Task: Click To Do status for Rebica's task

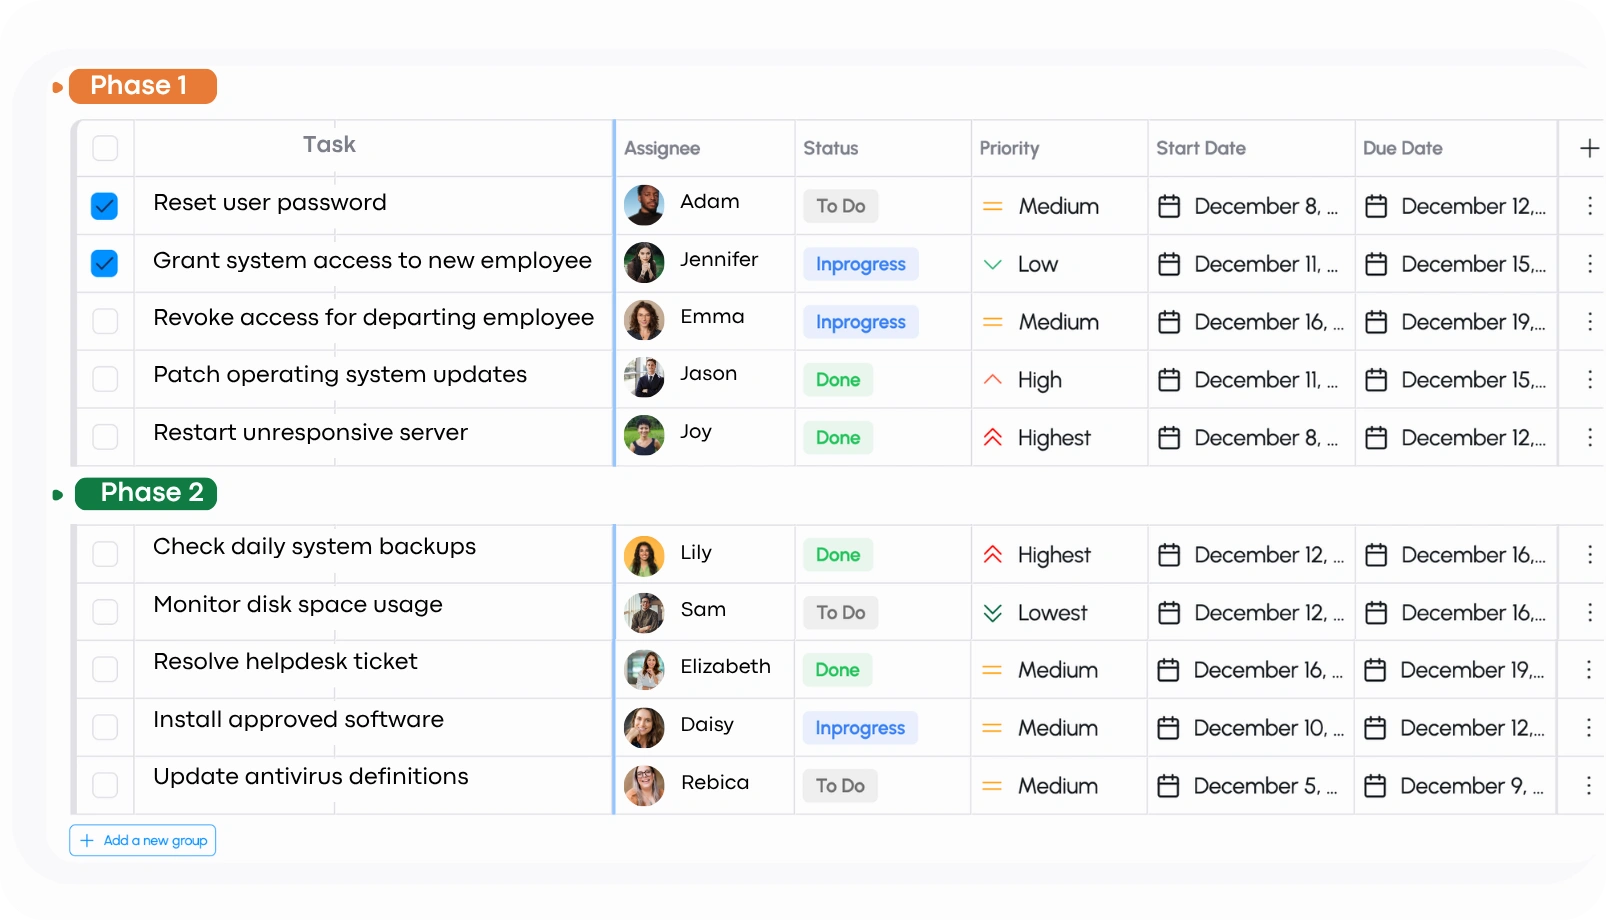Action: (841, 786)
